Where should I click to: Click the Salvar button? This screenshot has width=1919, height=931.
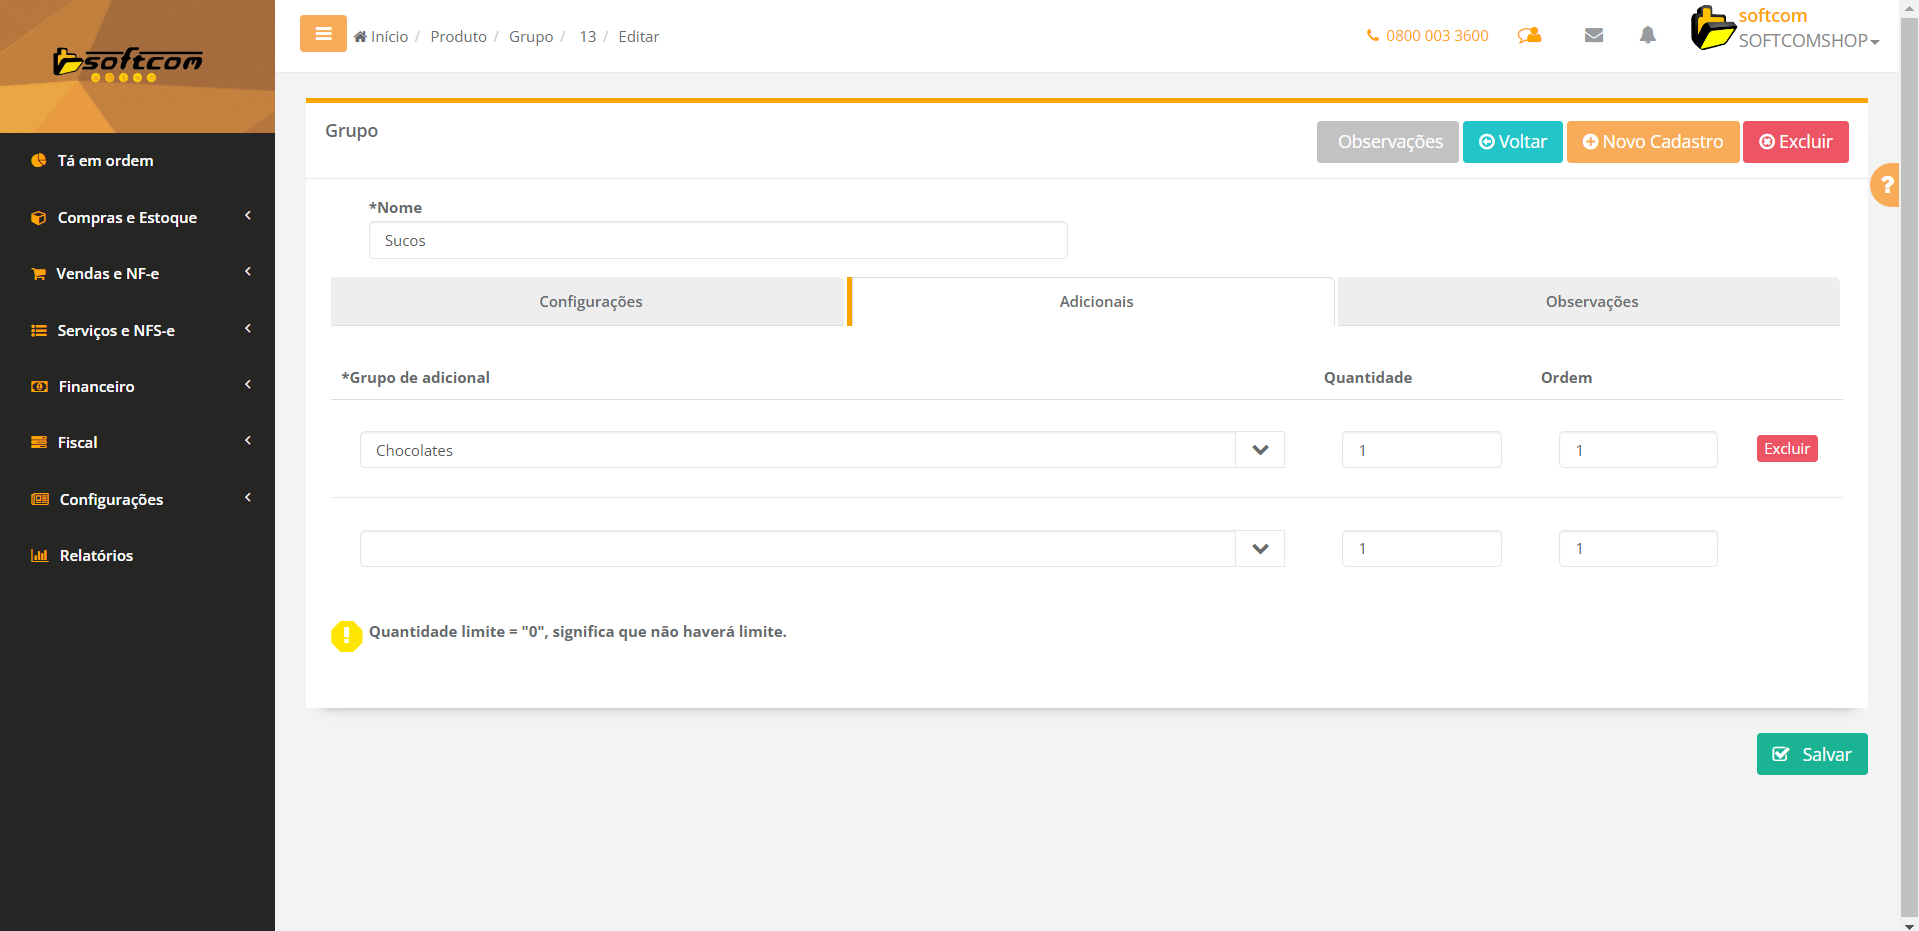(1811, 754)
